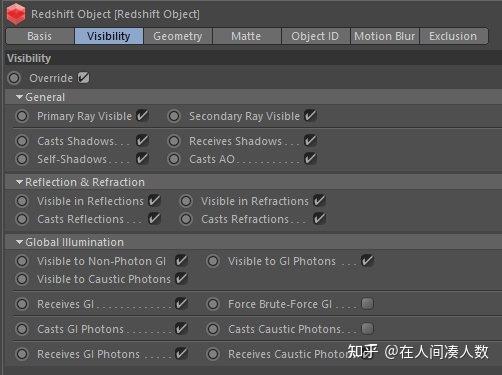Uncheck Secondary Ray Visible

310,116
